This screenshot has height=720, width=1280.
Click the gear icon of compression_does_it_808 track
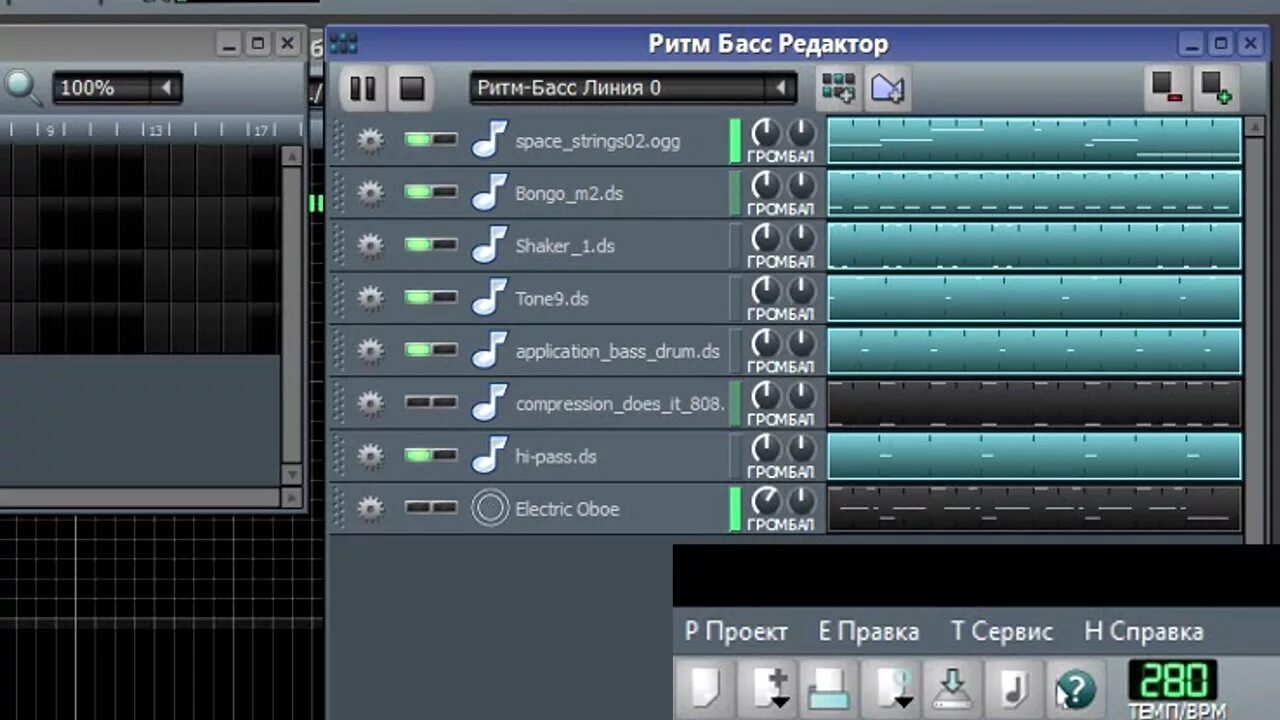370,403
